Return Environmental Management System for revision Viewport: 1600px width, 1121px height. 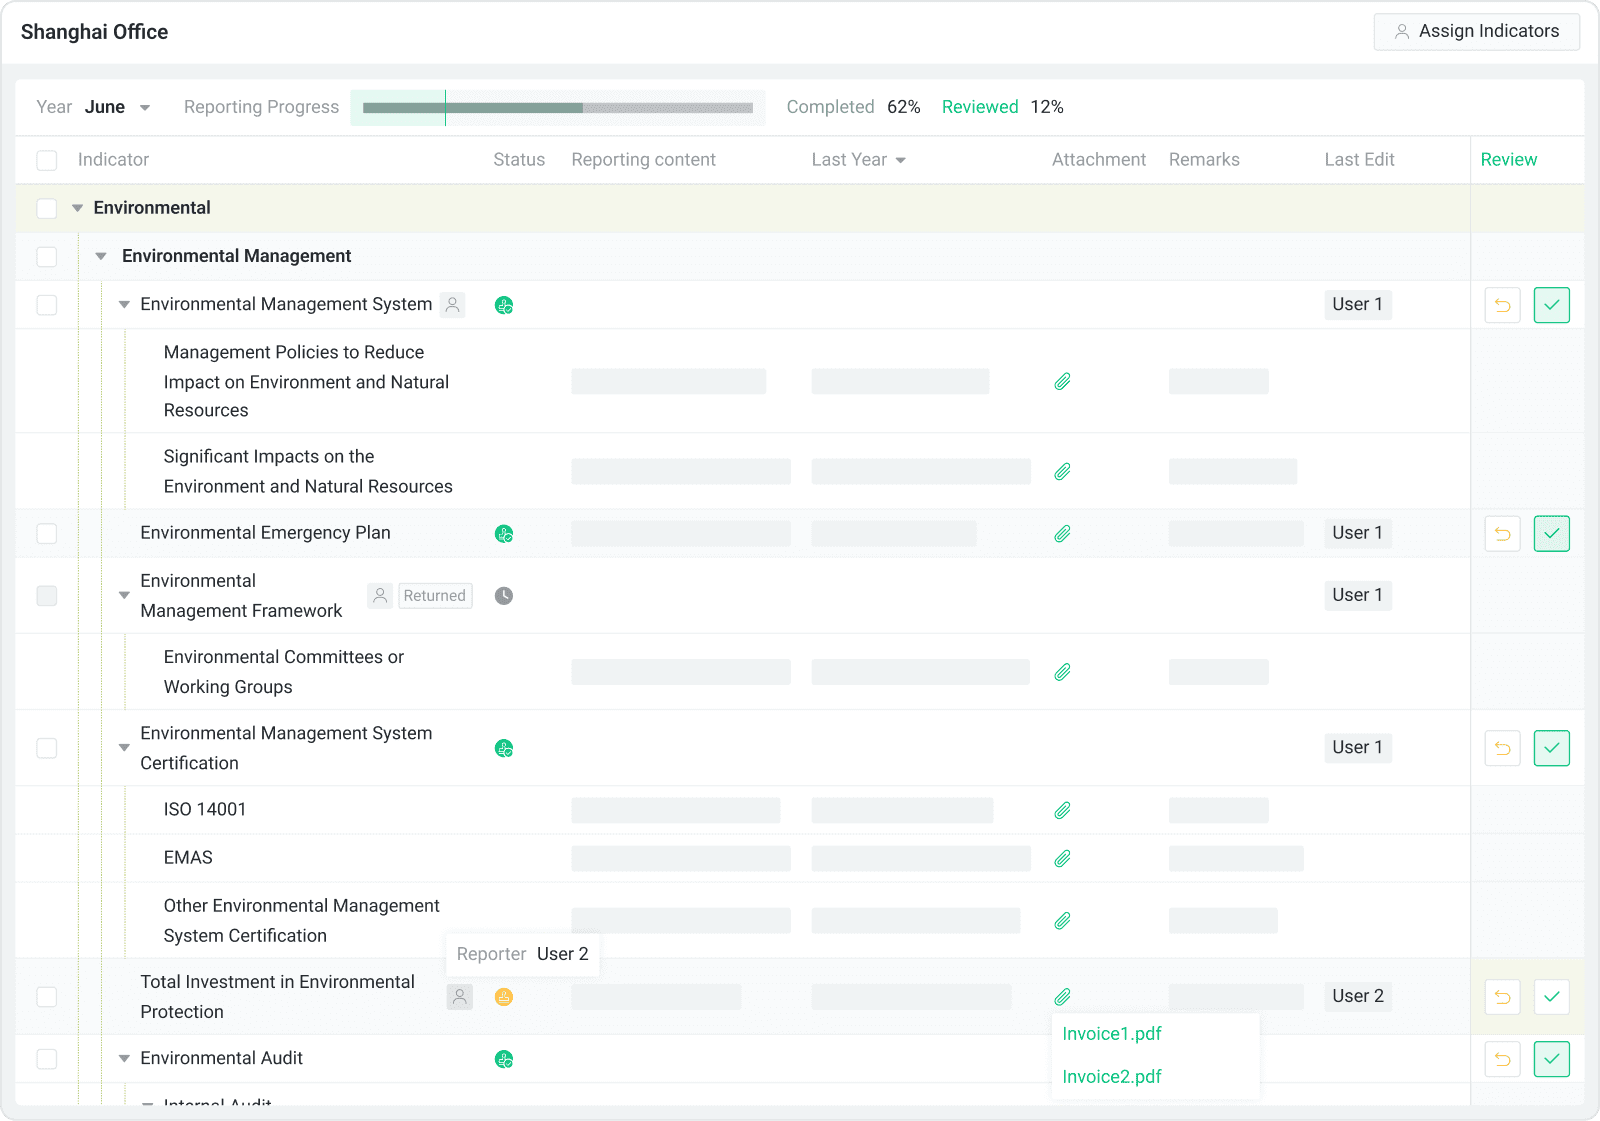1503,305
